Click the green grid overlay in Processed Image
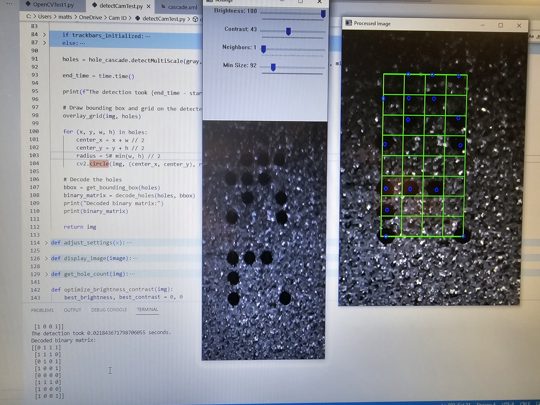The image size is (540, 405). tap(424, 155)
